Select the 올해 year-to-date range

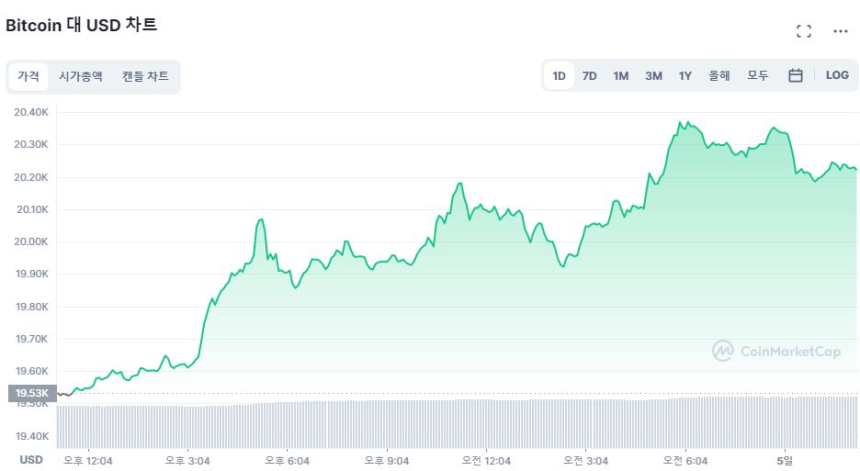(719, 76)
